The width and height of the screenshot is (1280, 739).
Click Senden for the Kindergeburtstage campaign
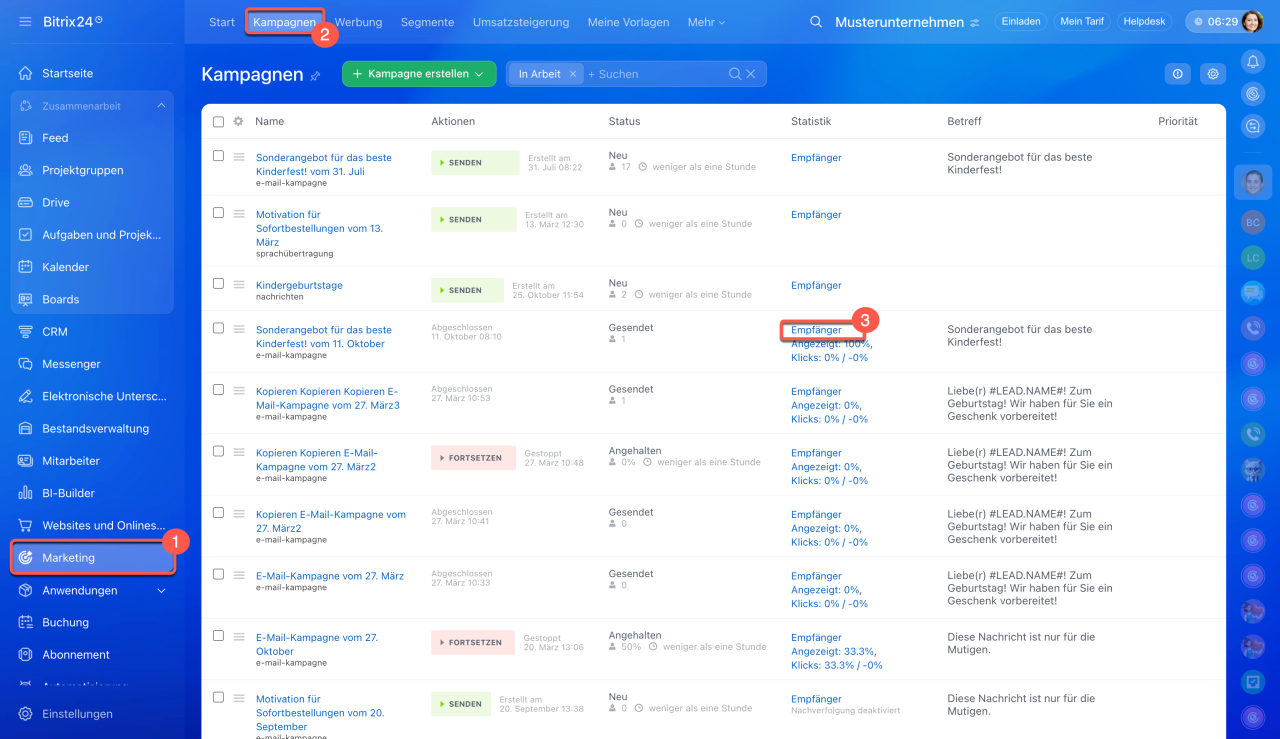tap(466, 290)
